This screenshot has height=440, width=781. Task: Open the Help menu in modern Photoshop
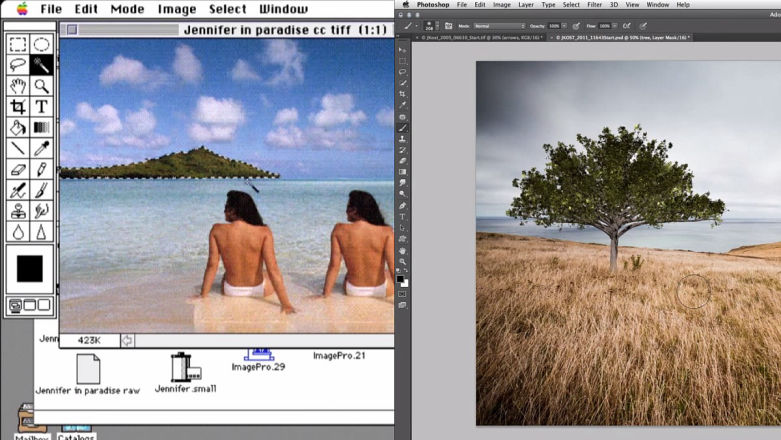683,4
